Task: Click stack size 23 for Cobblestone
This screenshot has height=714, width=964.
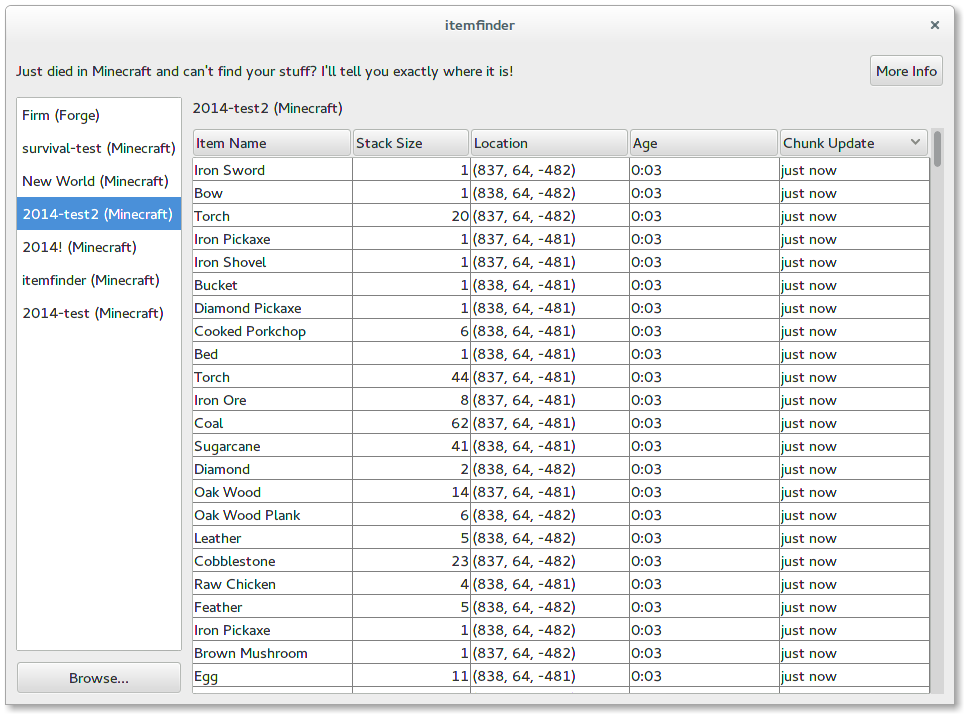Action: (460, 561)
